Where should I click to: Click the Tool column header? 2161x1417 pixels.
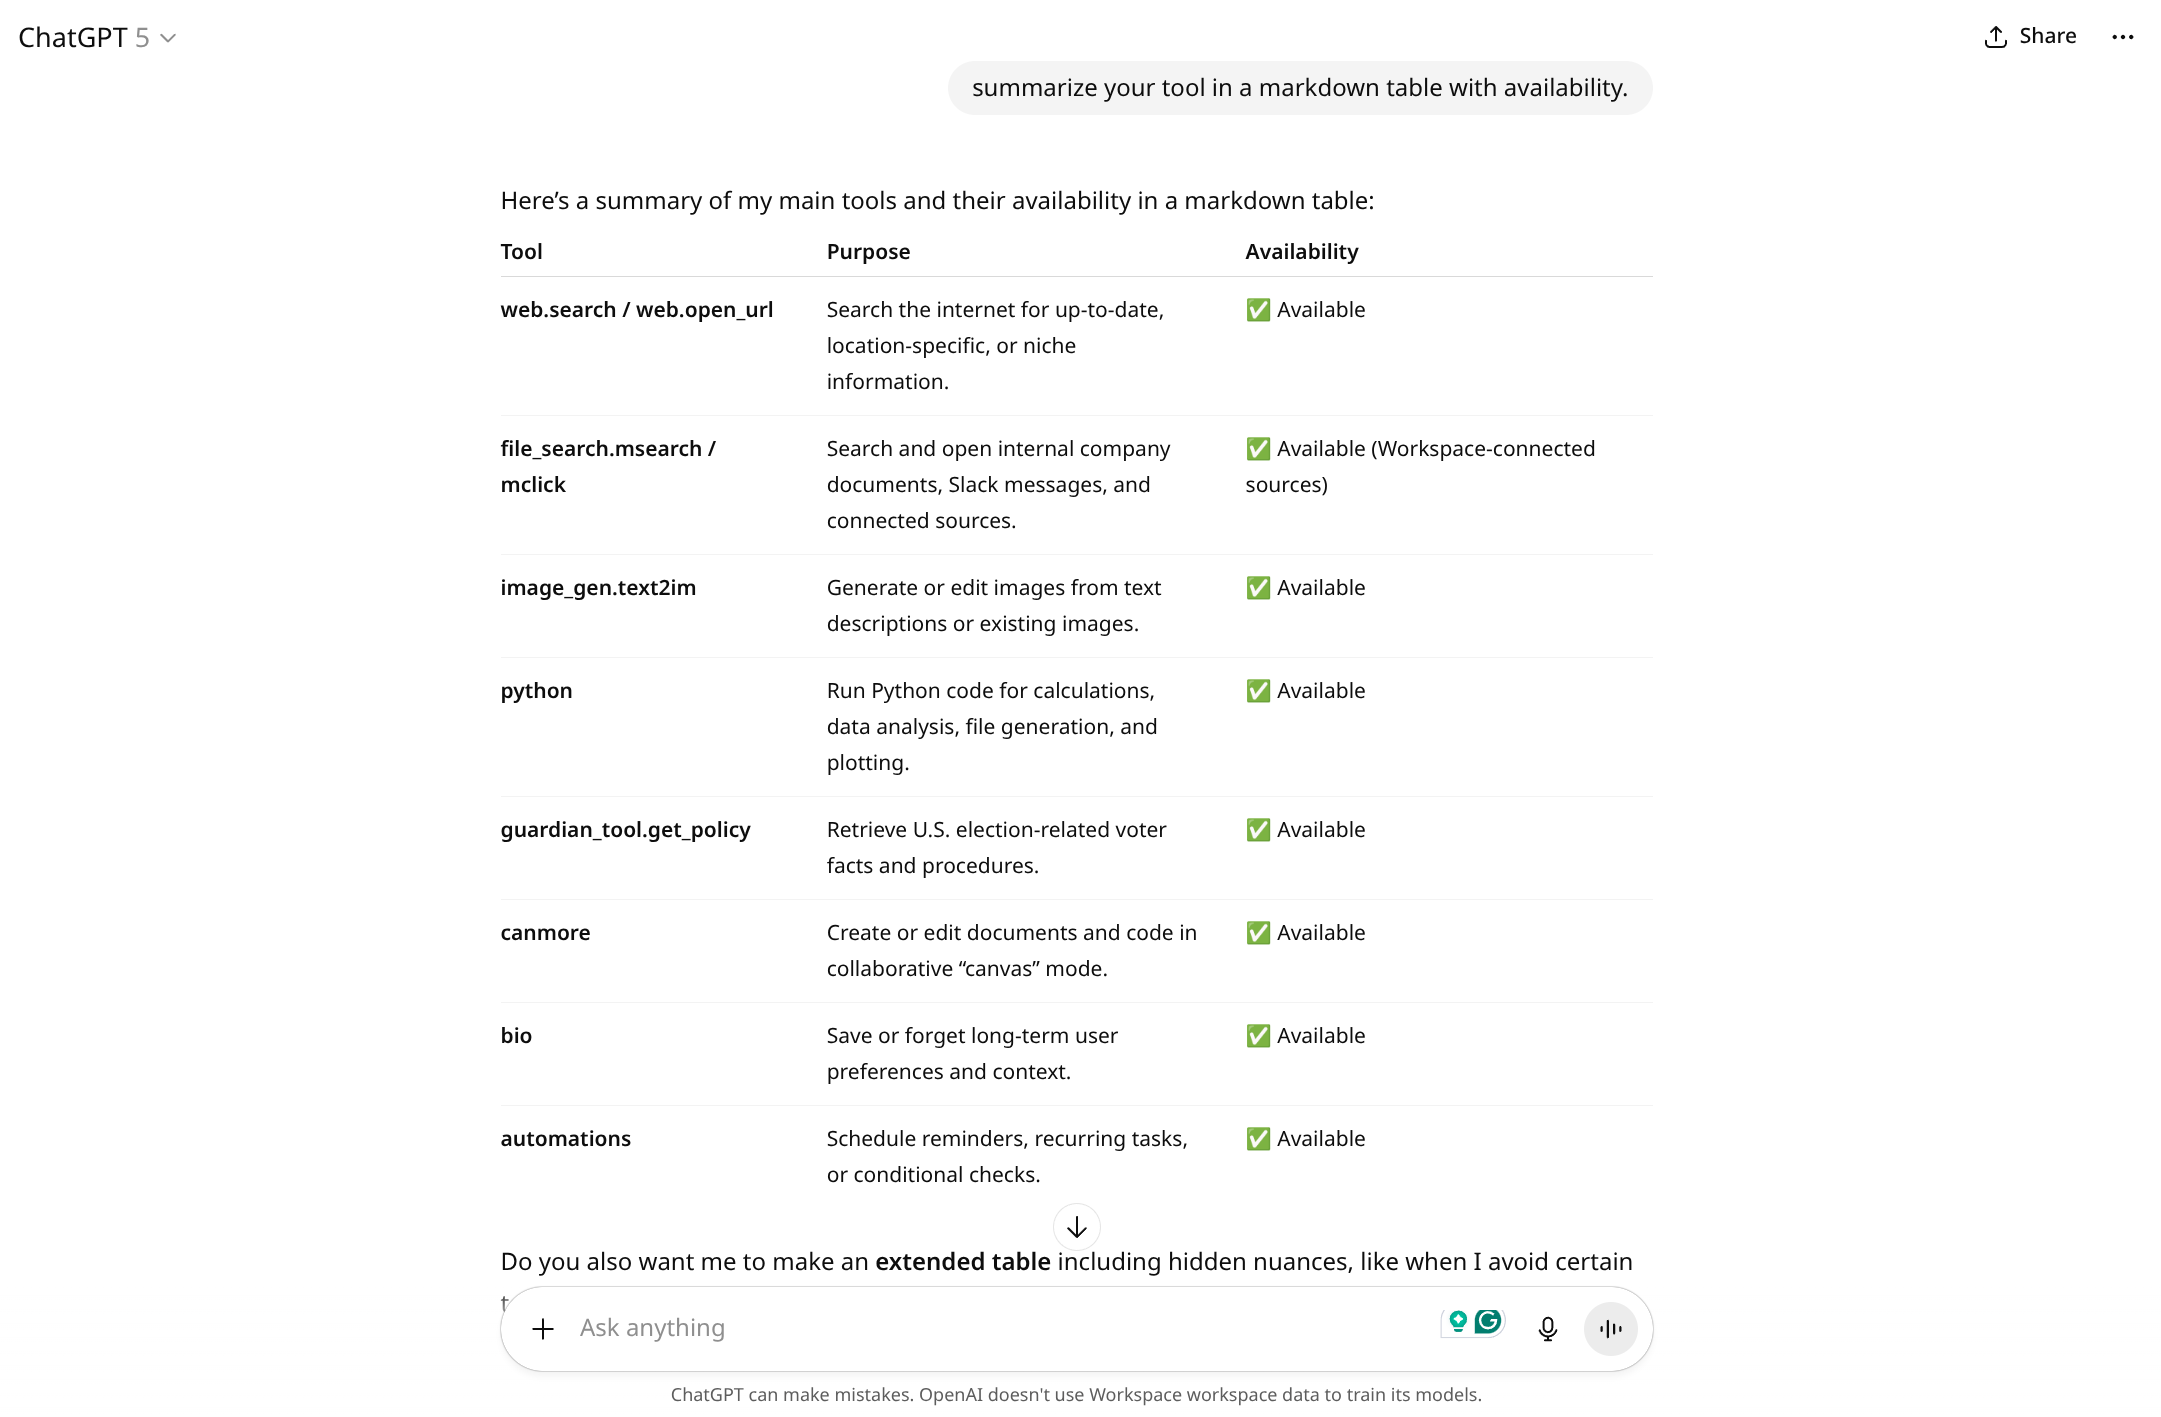[521, 252]
